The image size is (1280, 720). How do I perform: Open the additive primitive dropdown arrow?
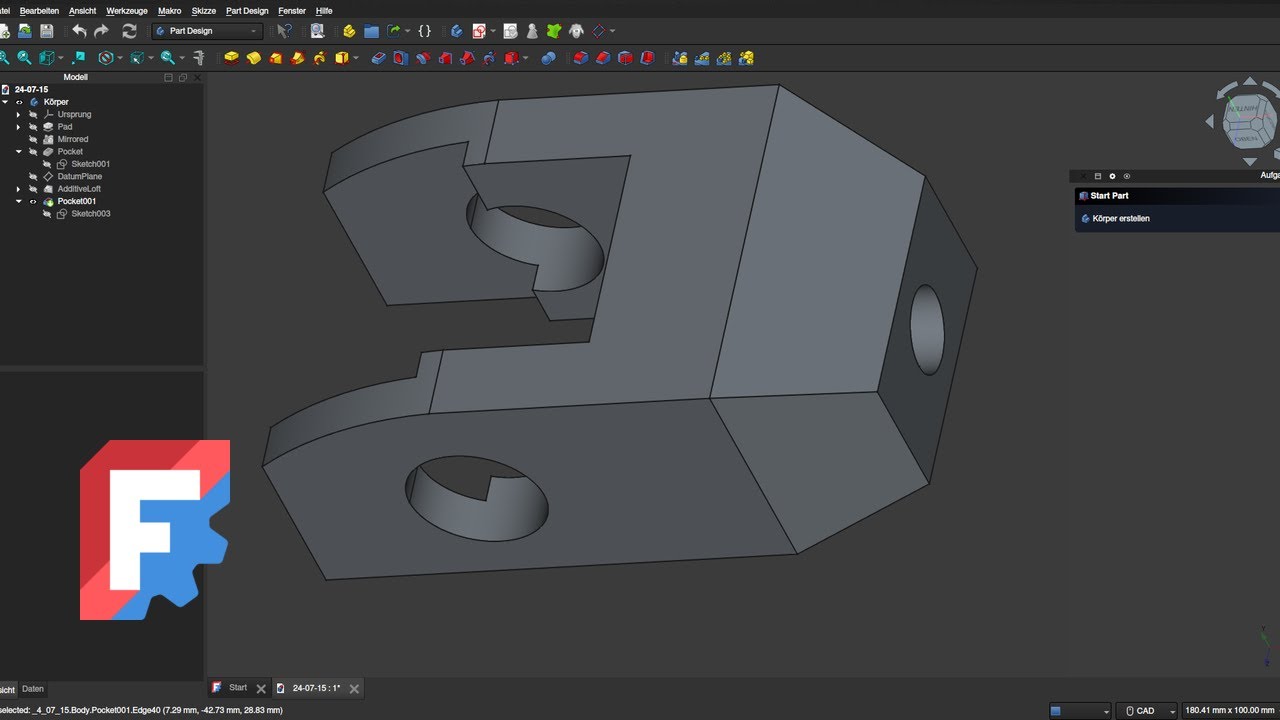pyautogui.click(x=355, y=58)
